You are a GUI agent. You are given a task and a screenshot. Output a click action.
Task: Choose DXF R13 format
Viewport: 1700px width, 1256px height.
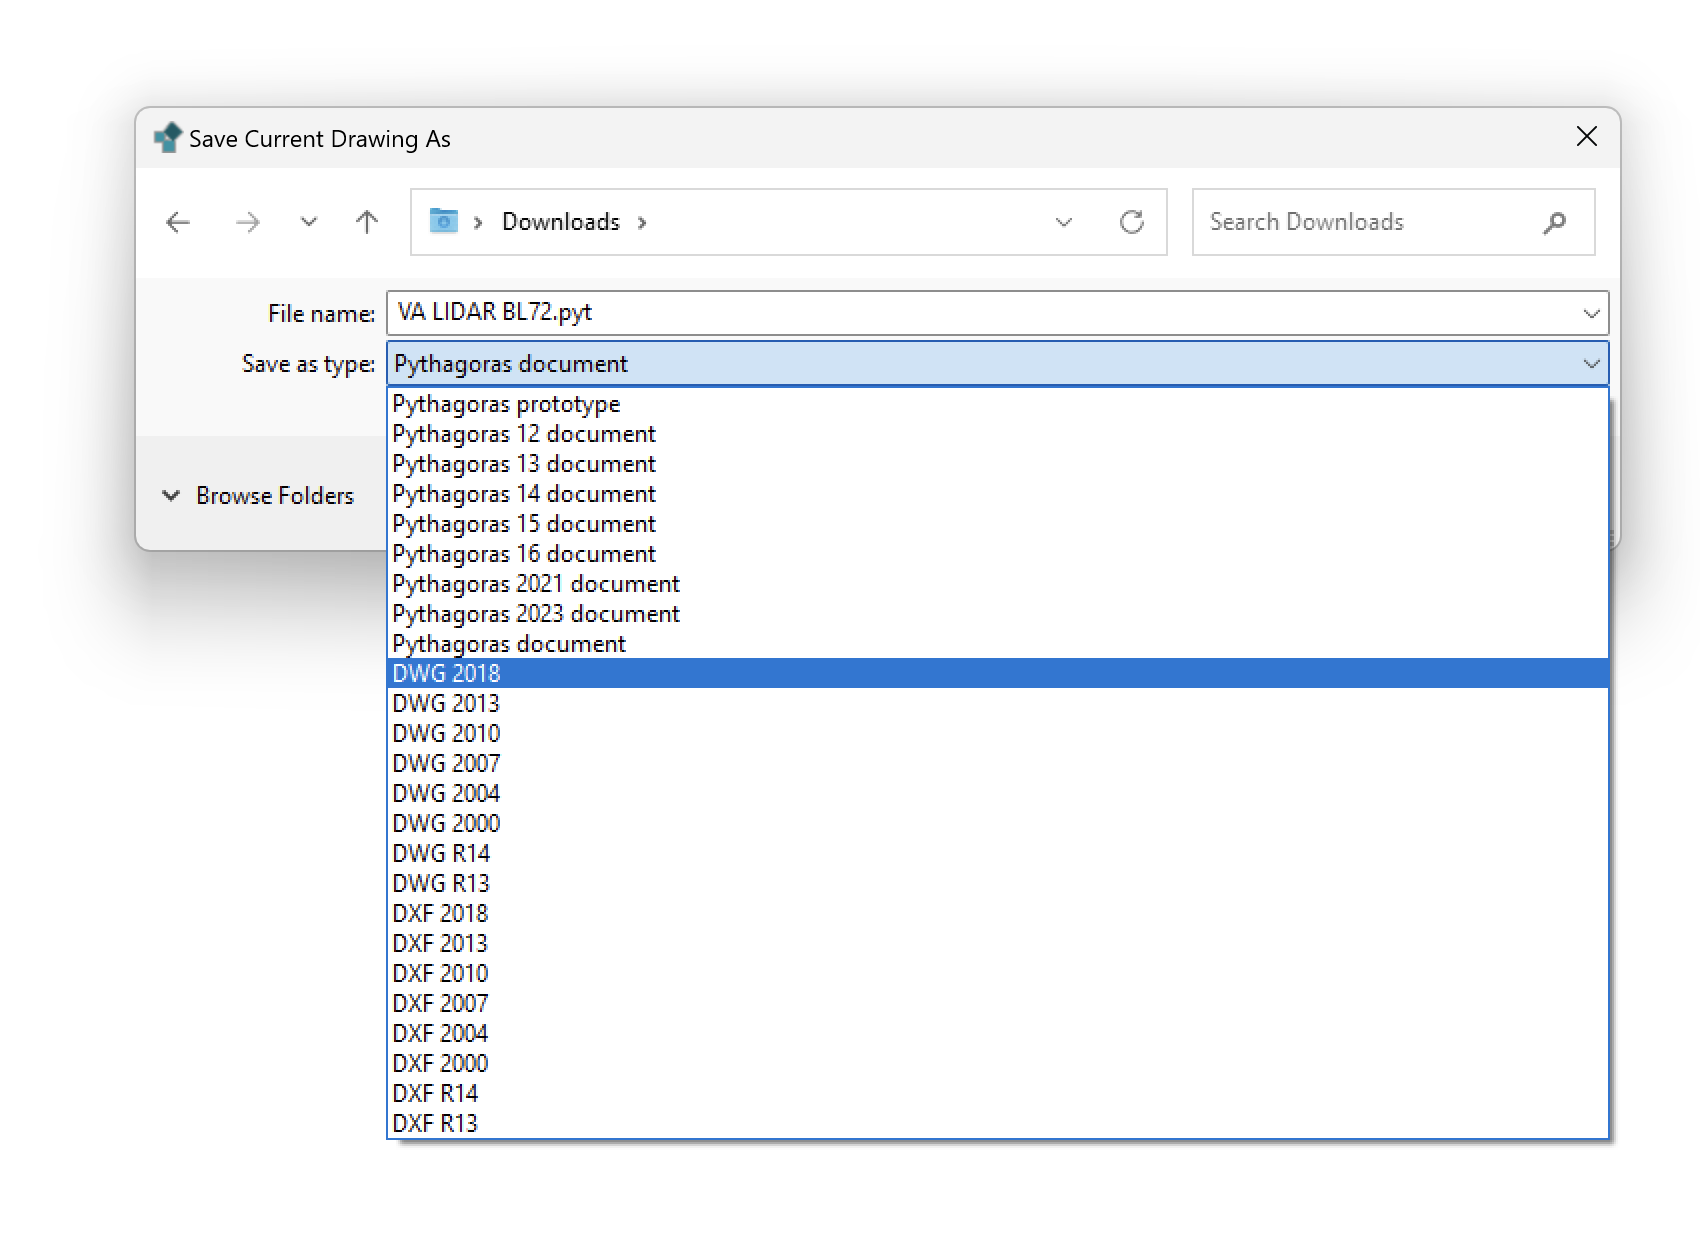click(x=998, y=1124)
